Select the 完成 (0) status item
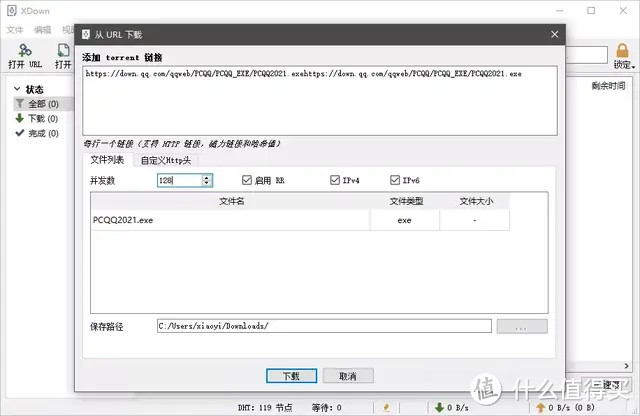Screen dimensions: 640x416 tap(38, 133)
